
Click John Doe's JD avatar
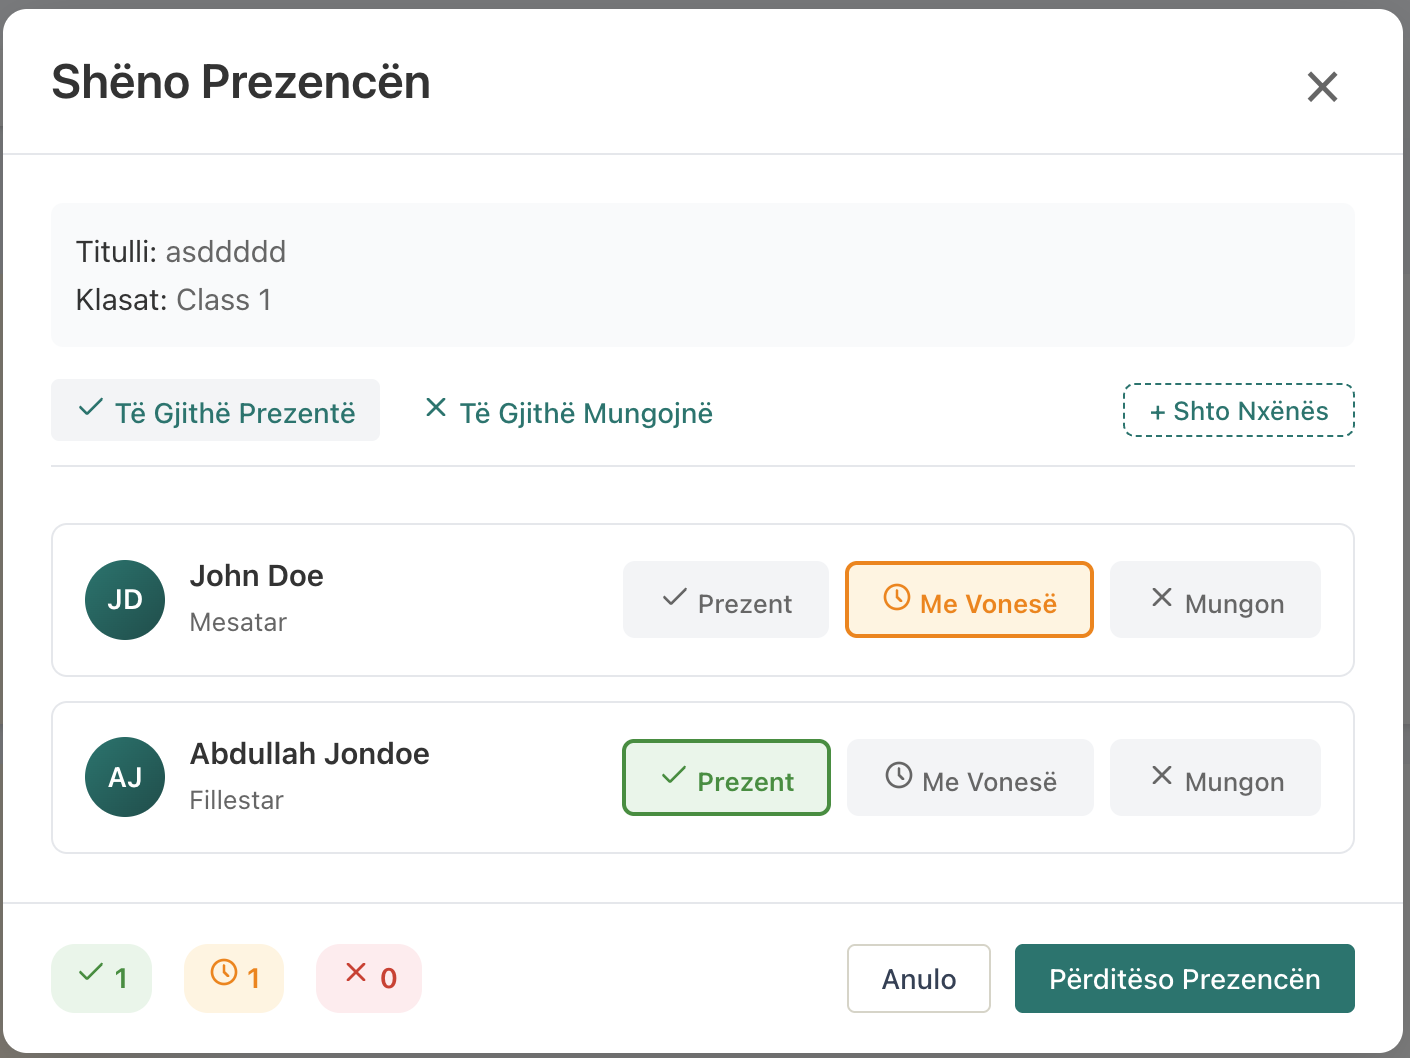(125, 600)
